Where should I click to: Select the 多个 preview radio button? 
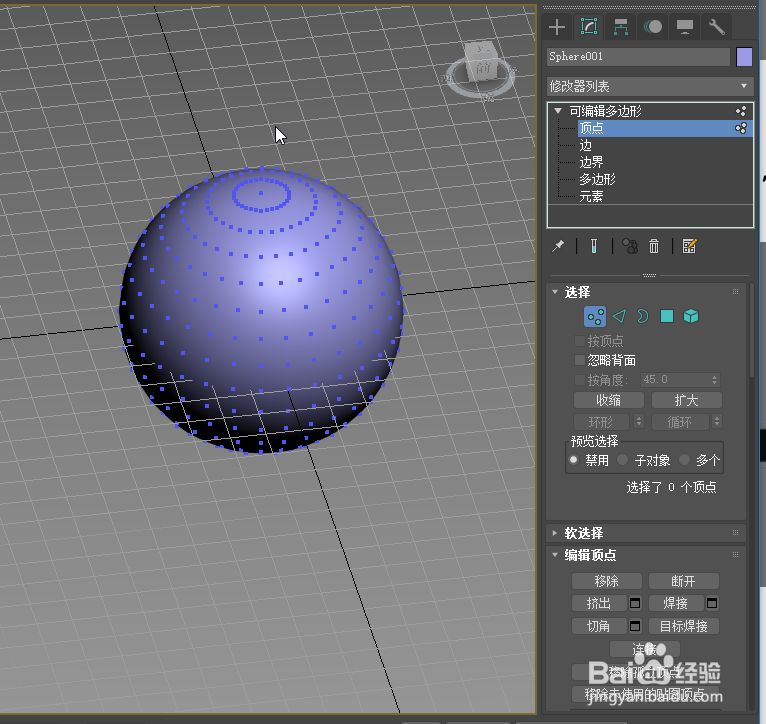coord(685,460)
